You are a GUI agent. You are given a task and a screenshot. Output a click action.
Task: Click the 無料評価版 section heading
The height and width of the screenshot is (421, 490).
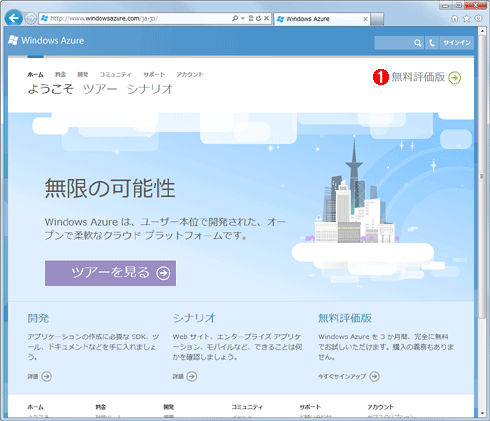345,318
